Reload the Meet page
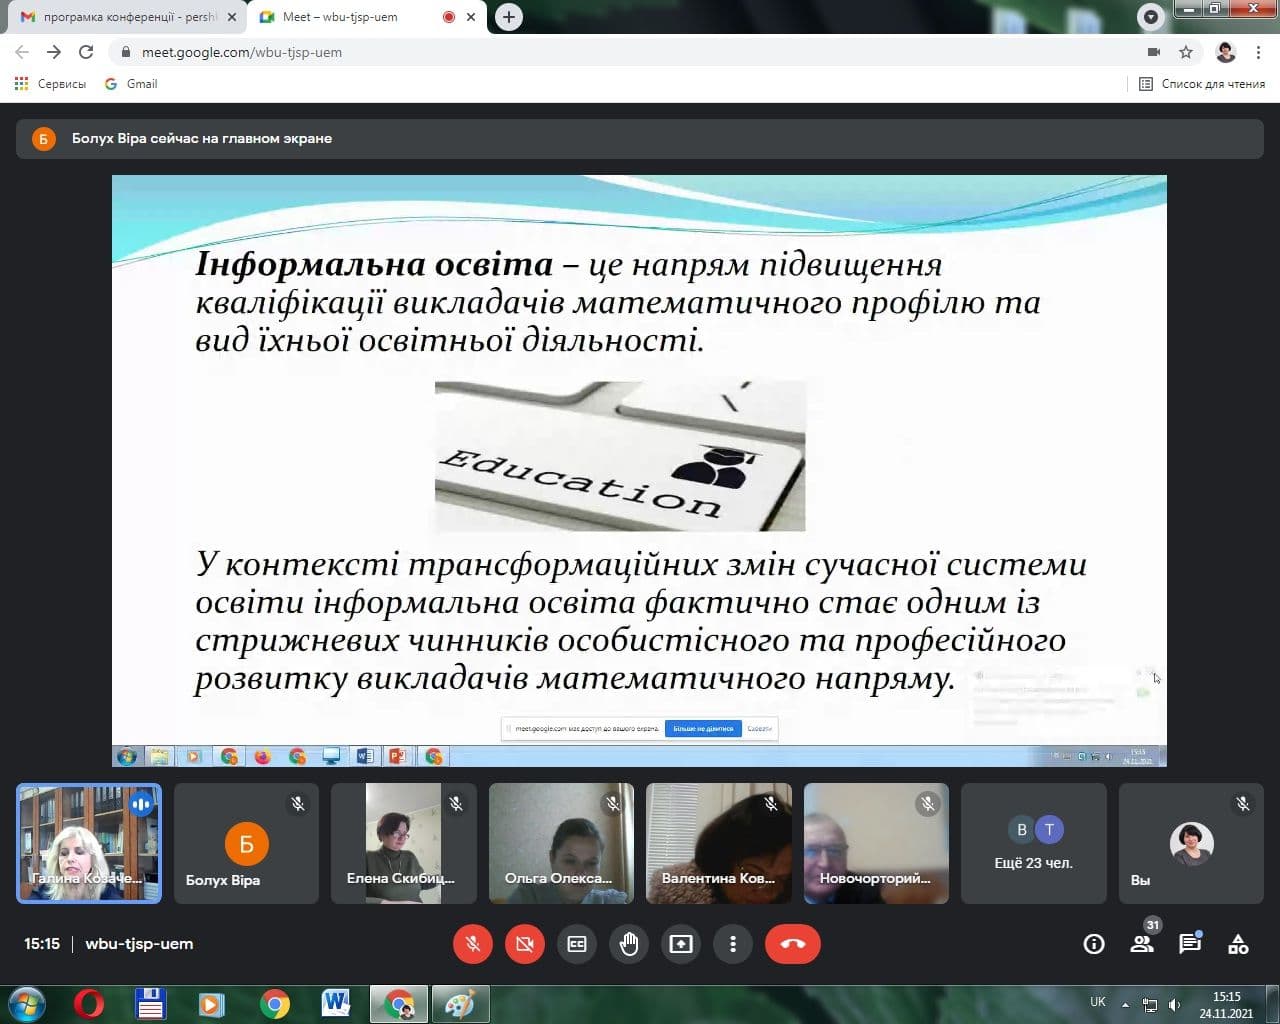The image size is (1280, 1024). [86, 52]
